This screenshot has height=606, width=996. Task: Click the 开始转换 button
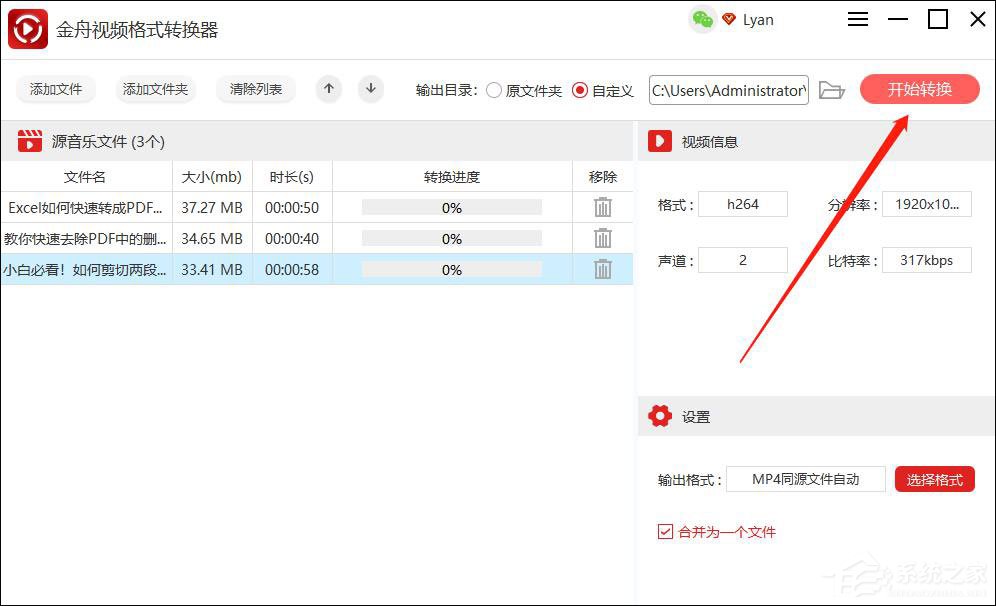[919, 89]
